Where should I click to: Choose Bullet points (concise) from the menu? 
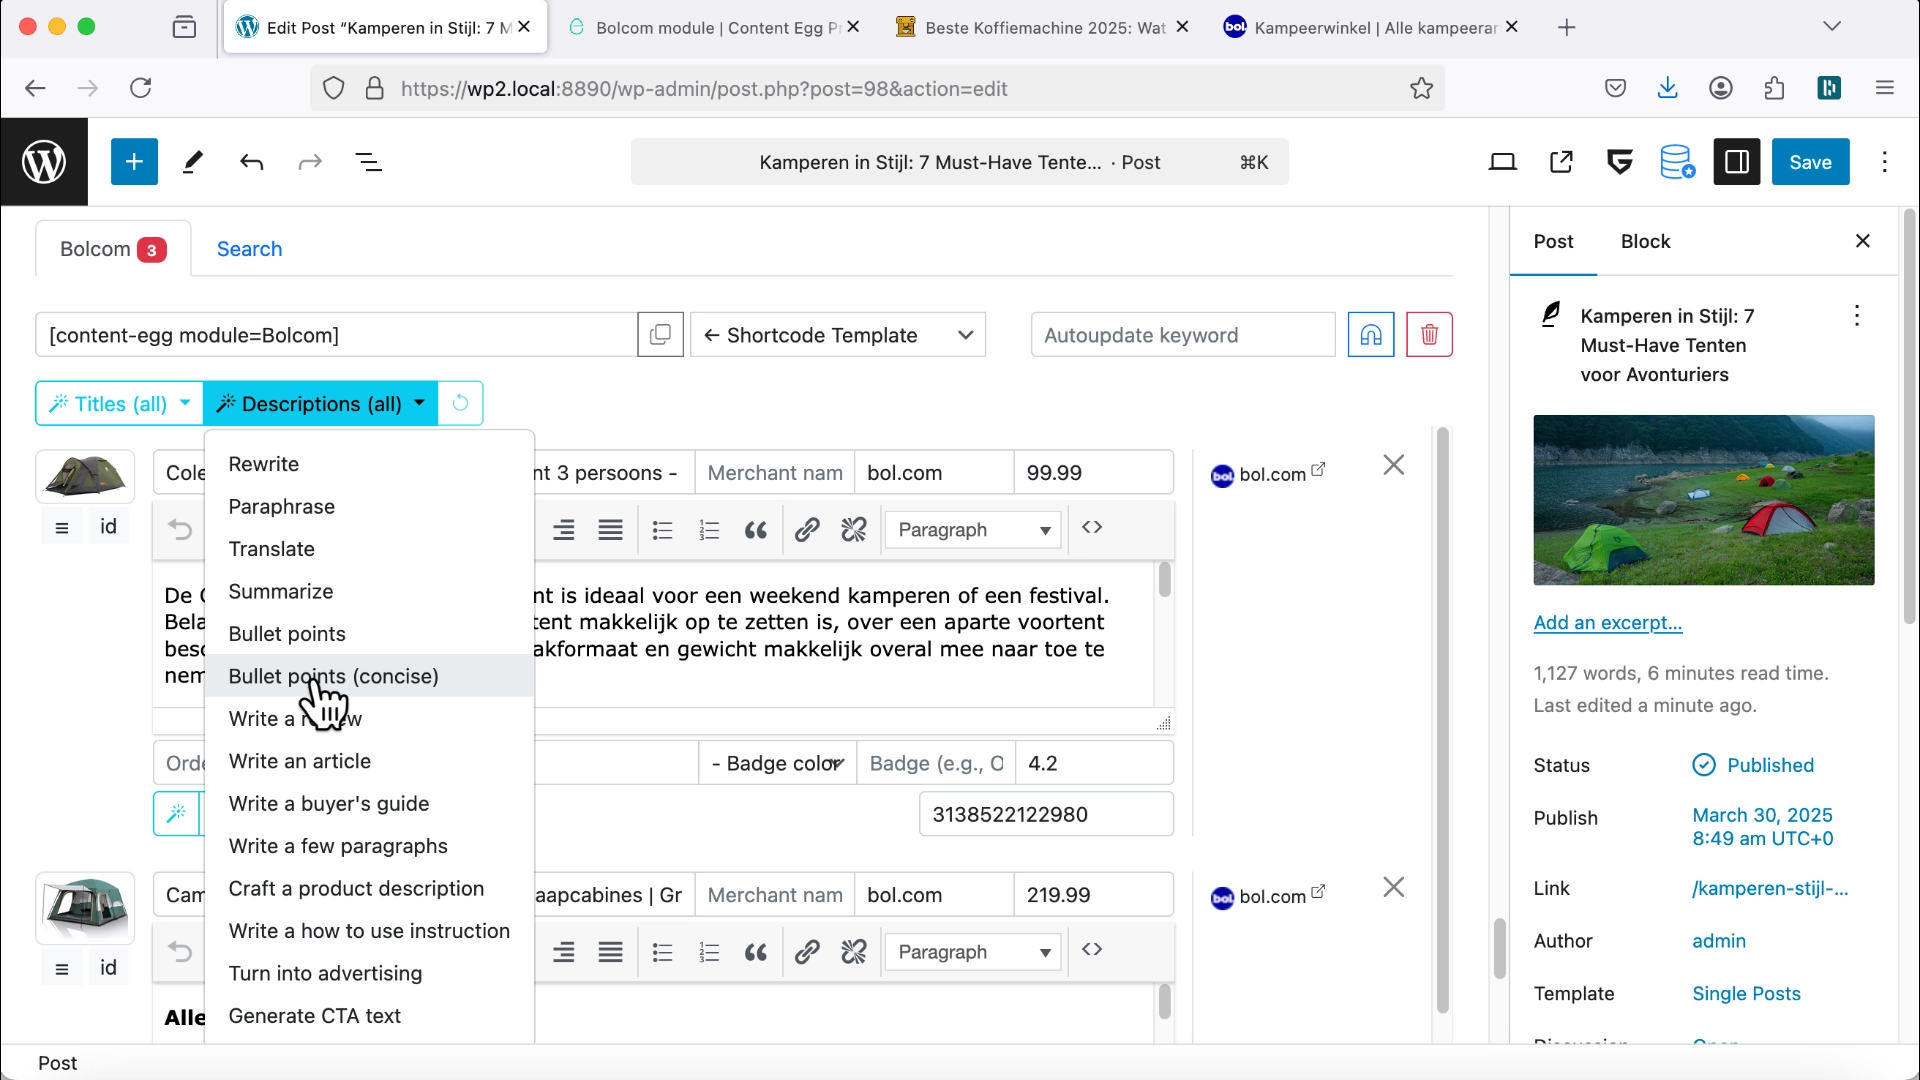coord(333,676)
